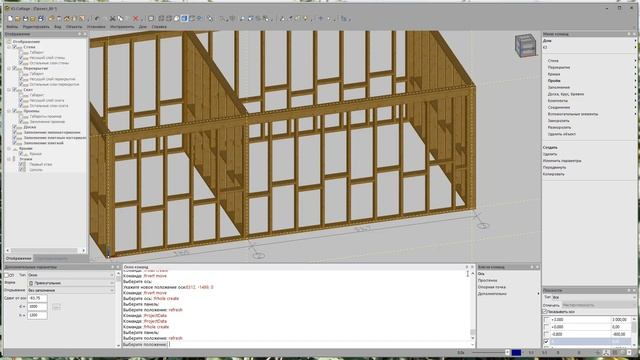Image resolution: width=640 pixels, height=360 pixels.
Task: Click the blue color swatch in status bar
Action: click(x=516, y=352)
